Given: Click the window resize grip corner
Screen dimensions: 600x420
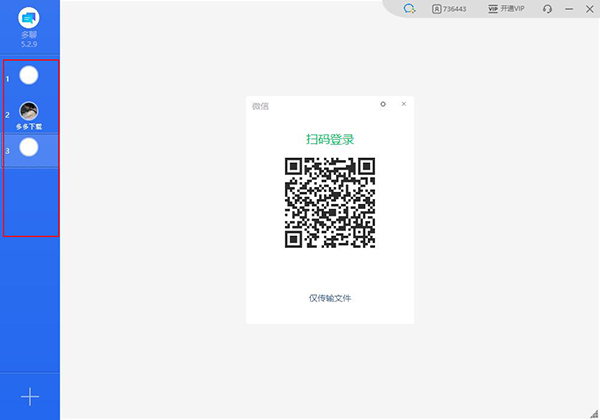Looking at the screenshot, I should coord(594,414).
